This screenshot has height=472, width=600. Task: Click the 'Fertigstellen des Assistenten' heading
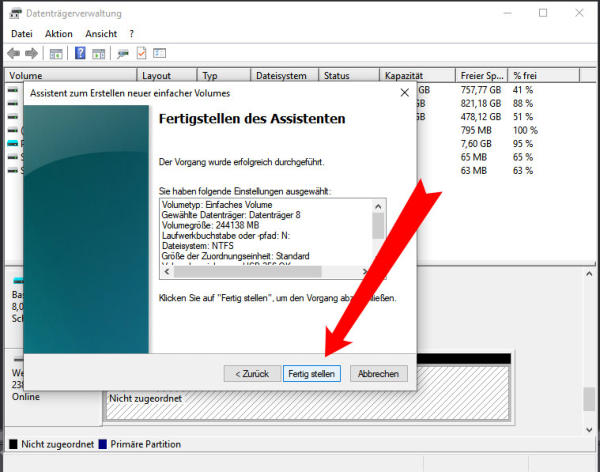pos(252,119)
